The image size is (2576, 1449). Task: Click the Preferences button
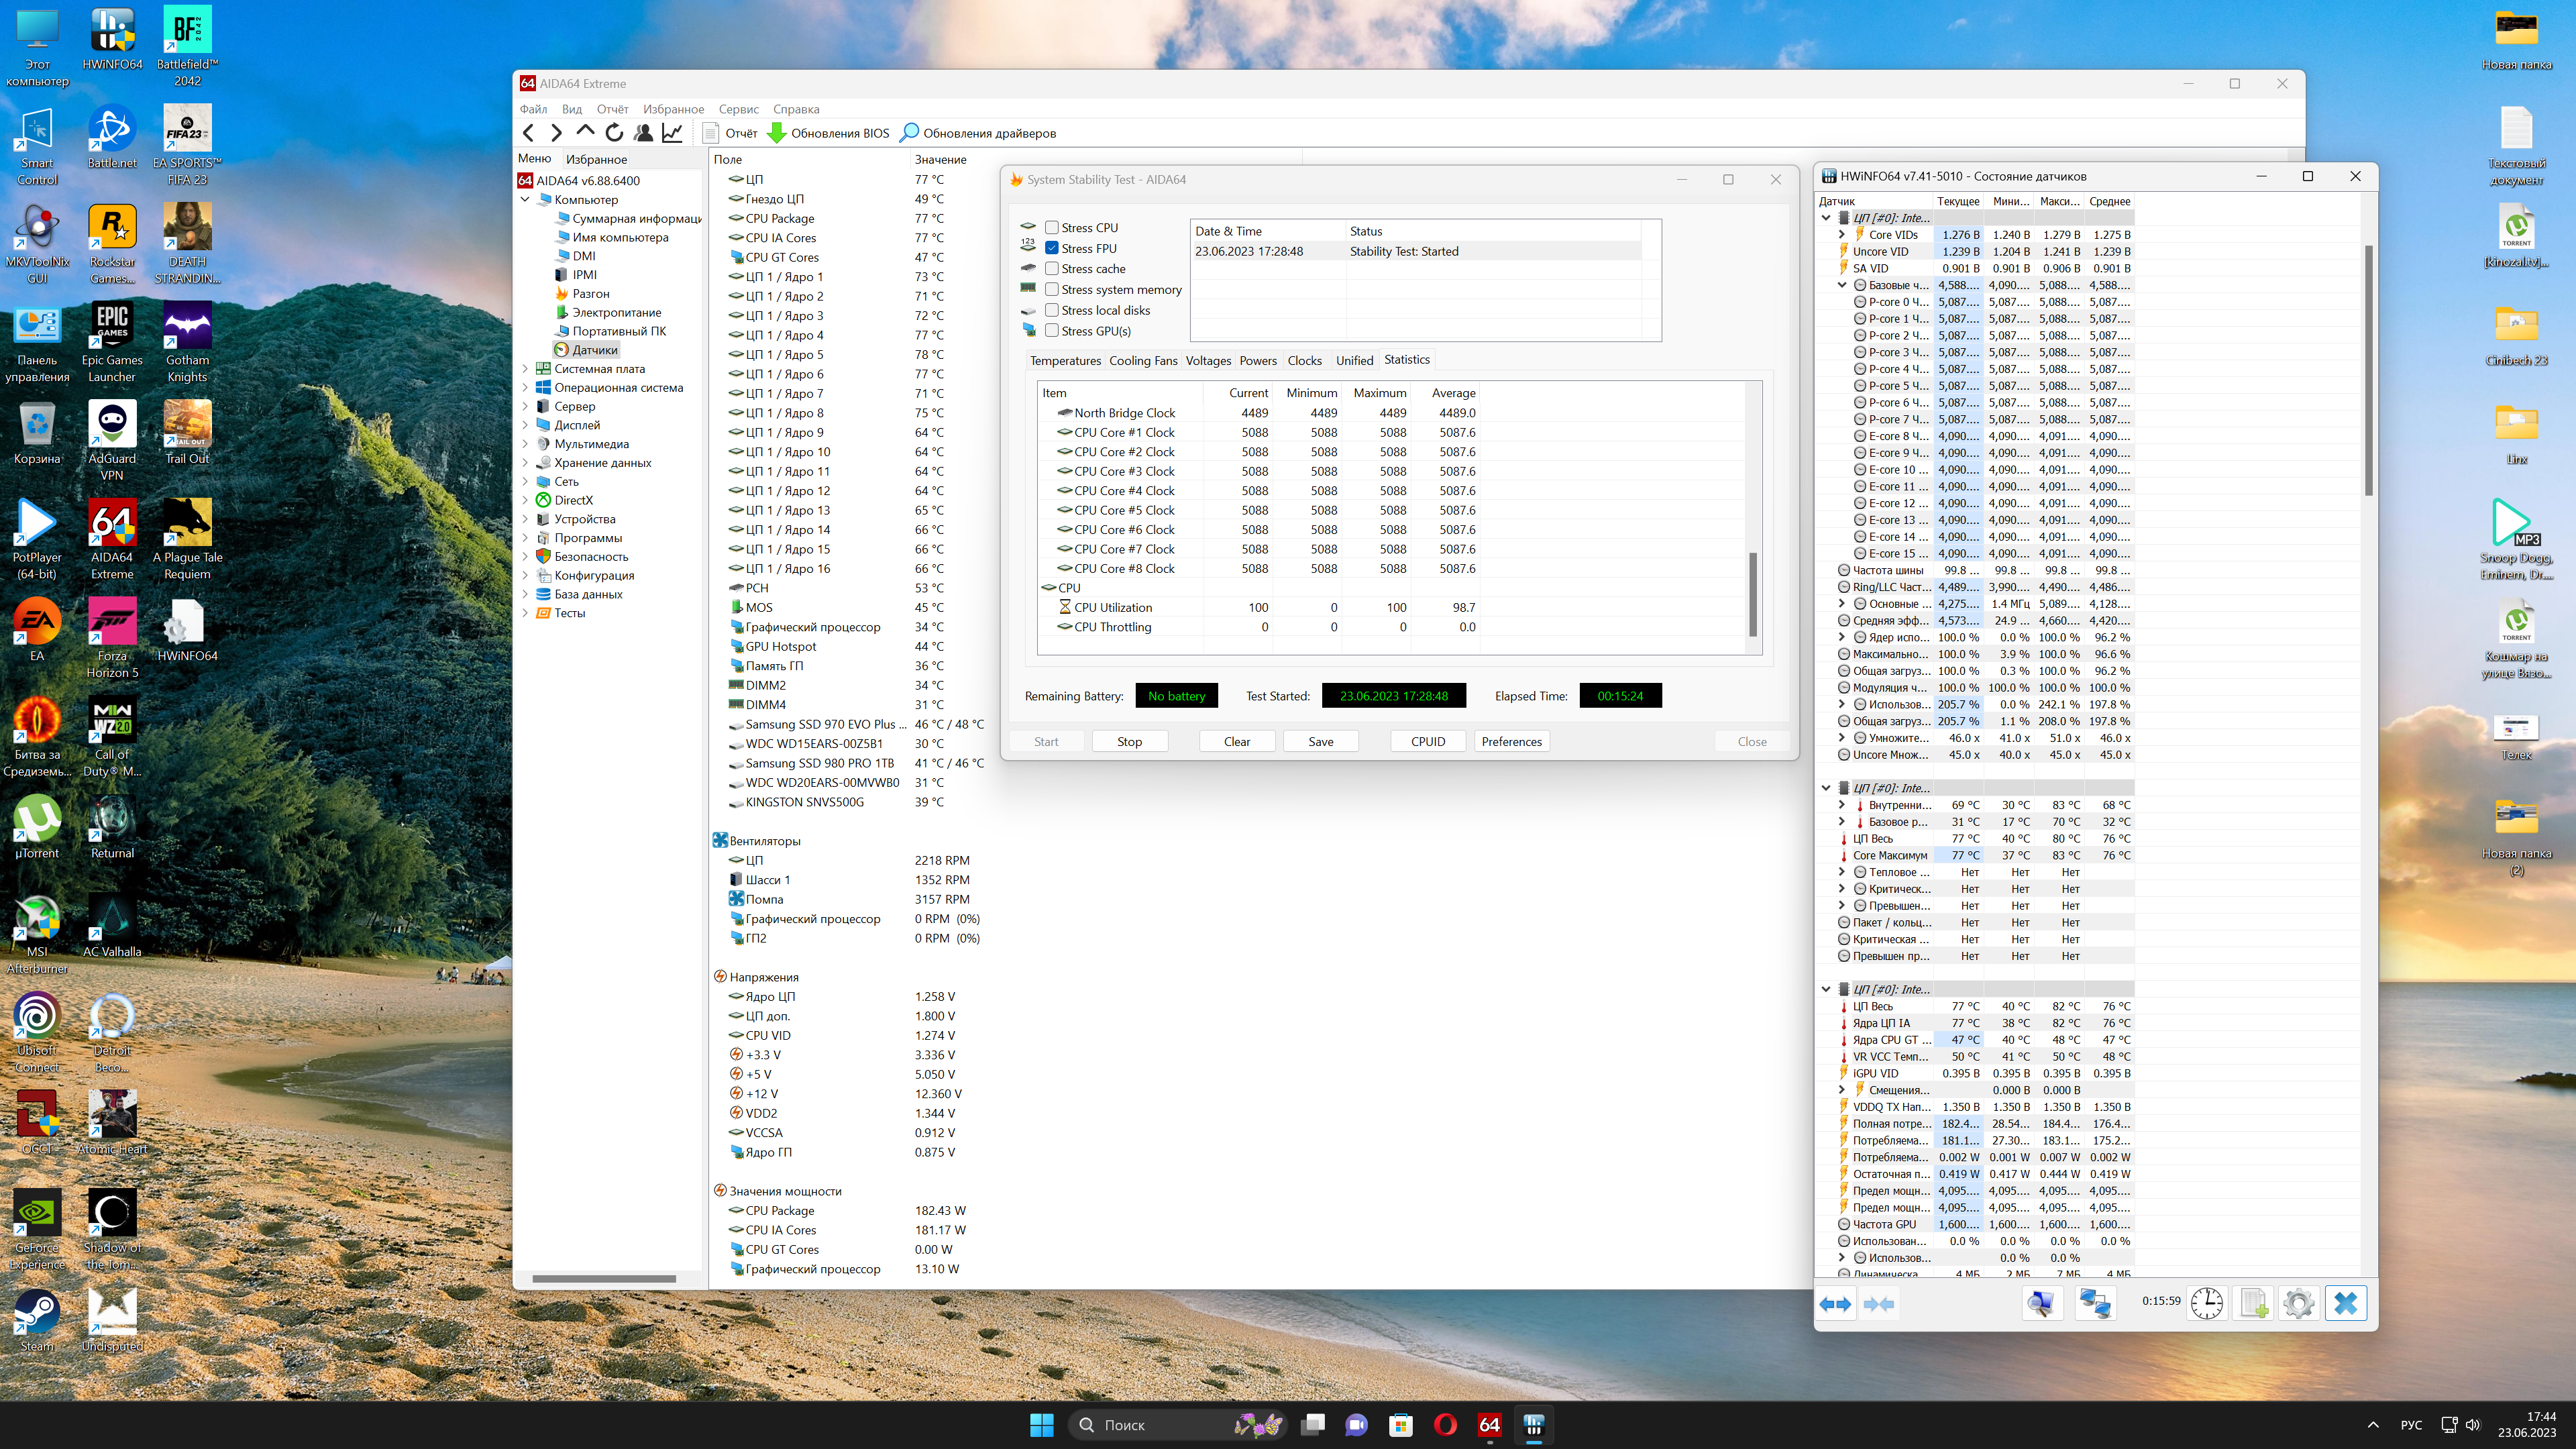tap(1511, 742)
